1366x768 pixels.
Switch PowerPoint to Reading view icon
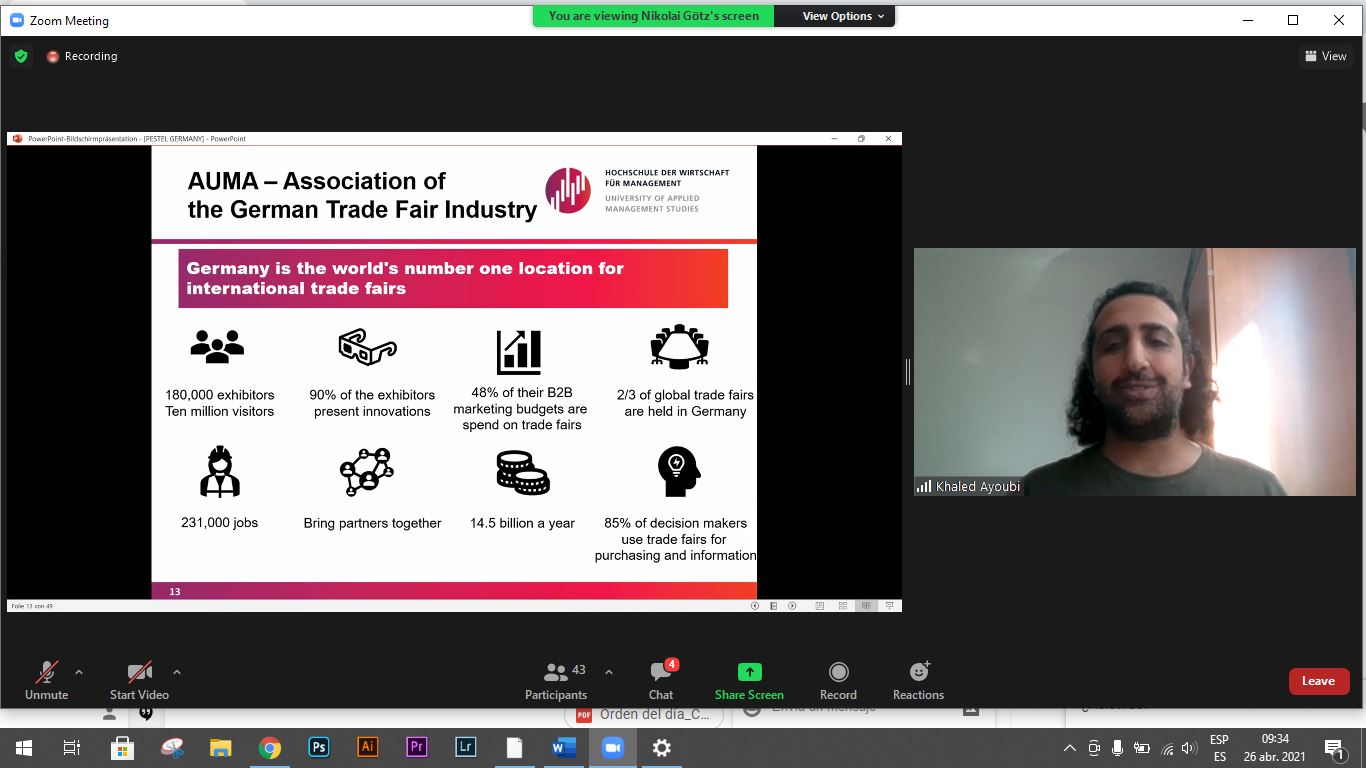866,606
